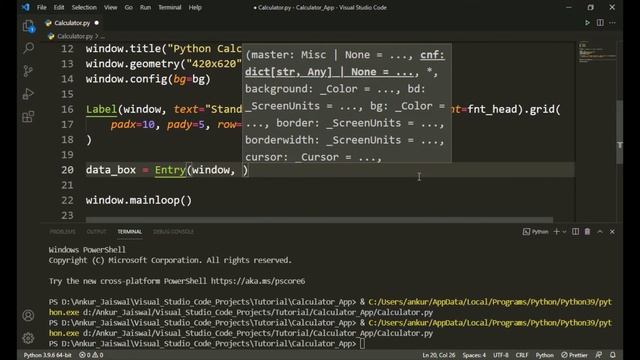
Task: Open the new terminal launch profile dropdown
Action: (x=564, y=232)
